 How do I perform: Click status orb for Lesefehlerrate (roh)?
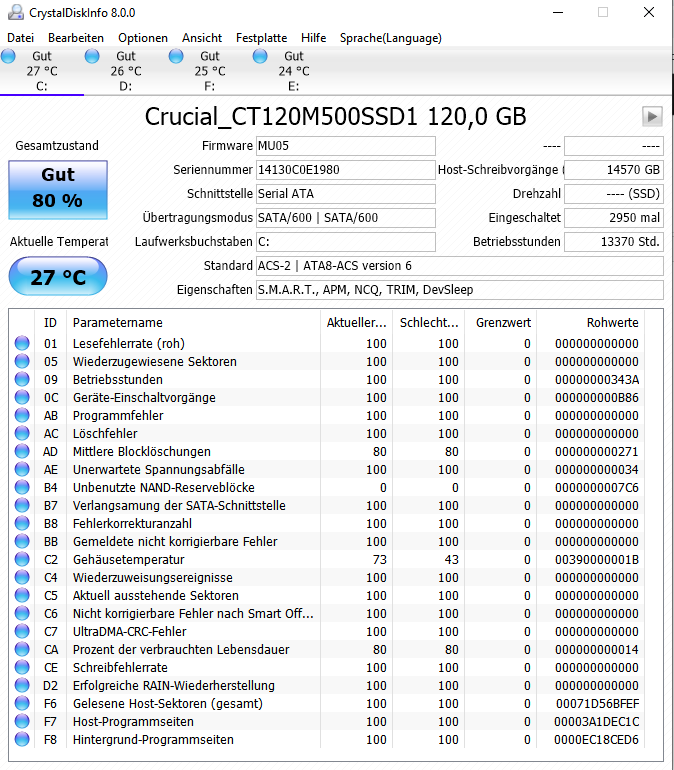point(22,343)
